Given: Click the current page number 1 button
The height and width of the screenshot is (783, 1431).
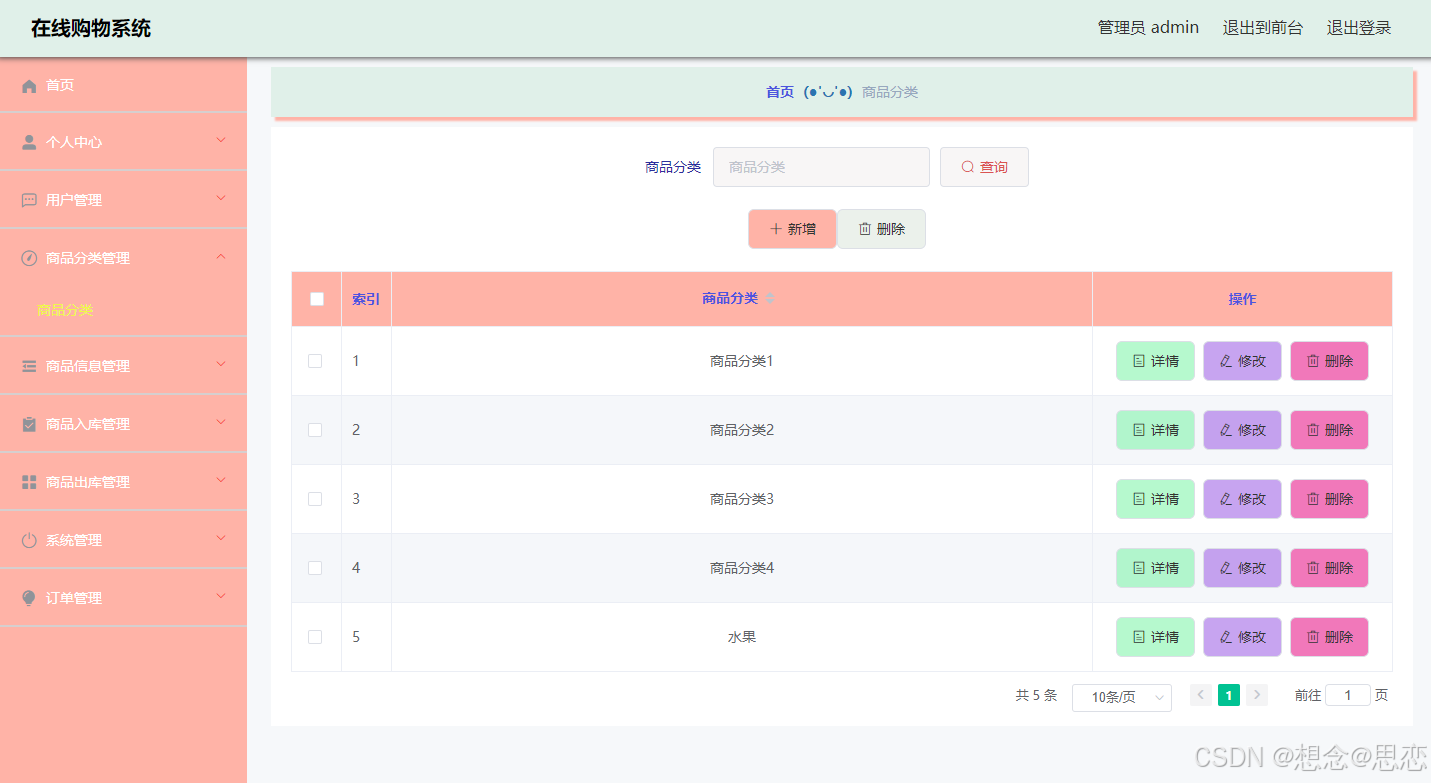Looking at the screenshot, I should [x=1229, y=695].
